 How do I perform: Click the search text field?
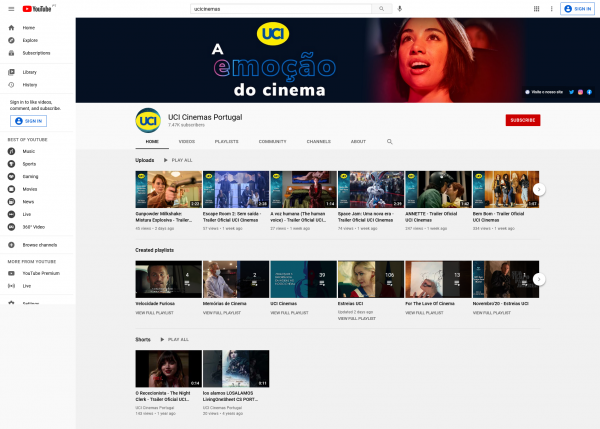(280, 9)
